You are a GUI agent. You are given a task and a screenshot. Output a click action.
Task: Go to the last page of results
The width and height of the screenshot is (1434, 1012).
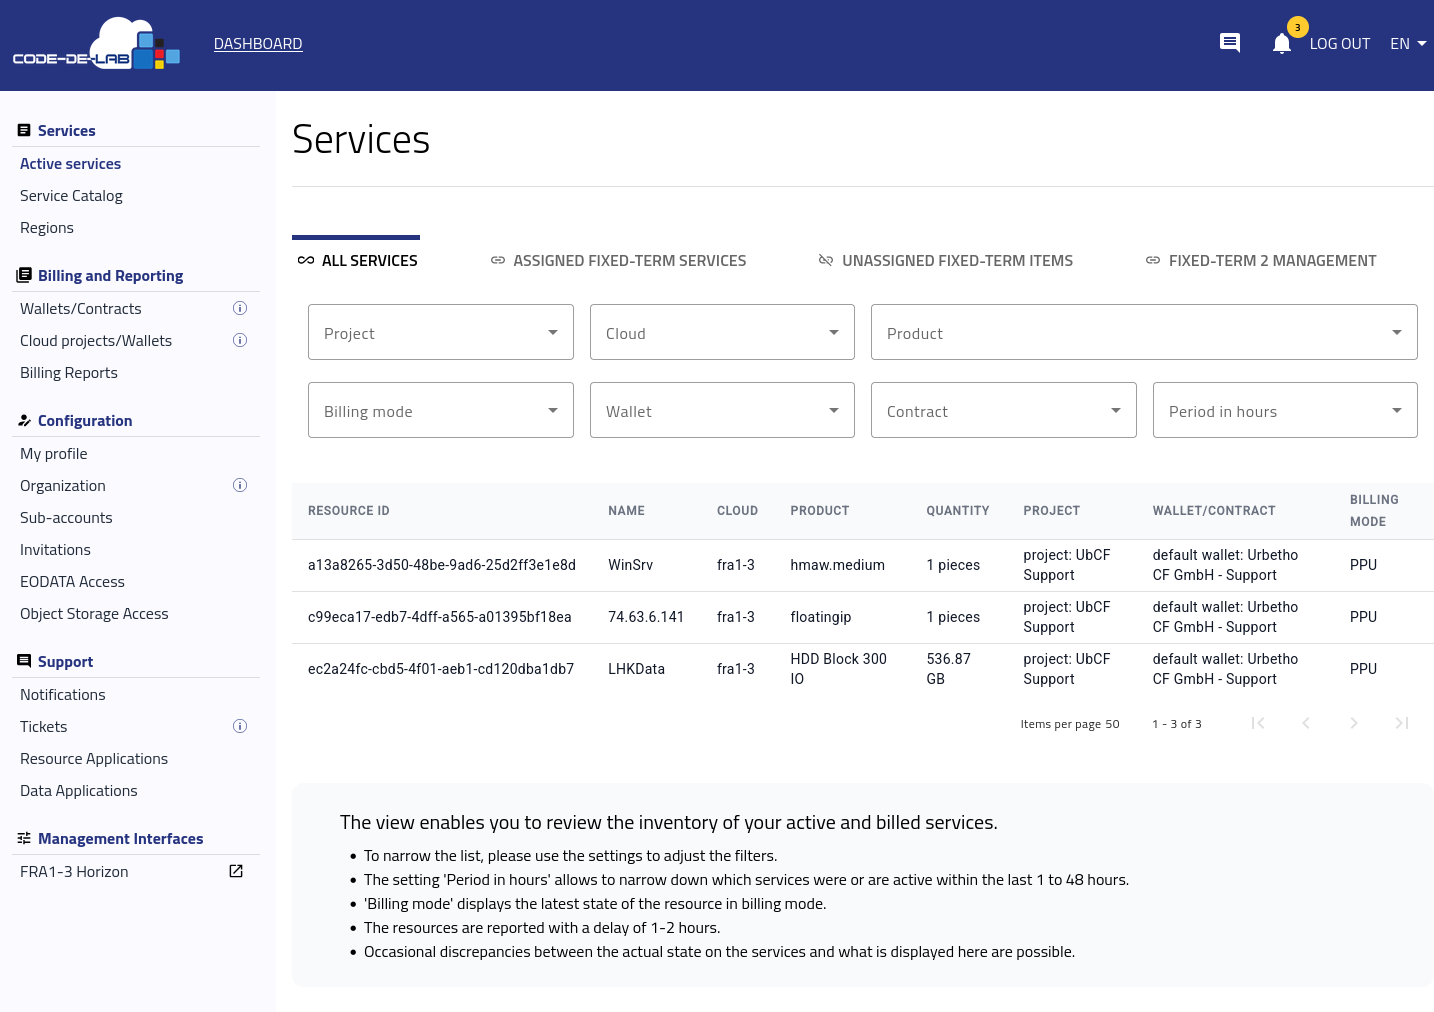(x=1402, y=723)
